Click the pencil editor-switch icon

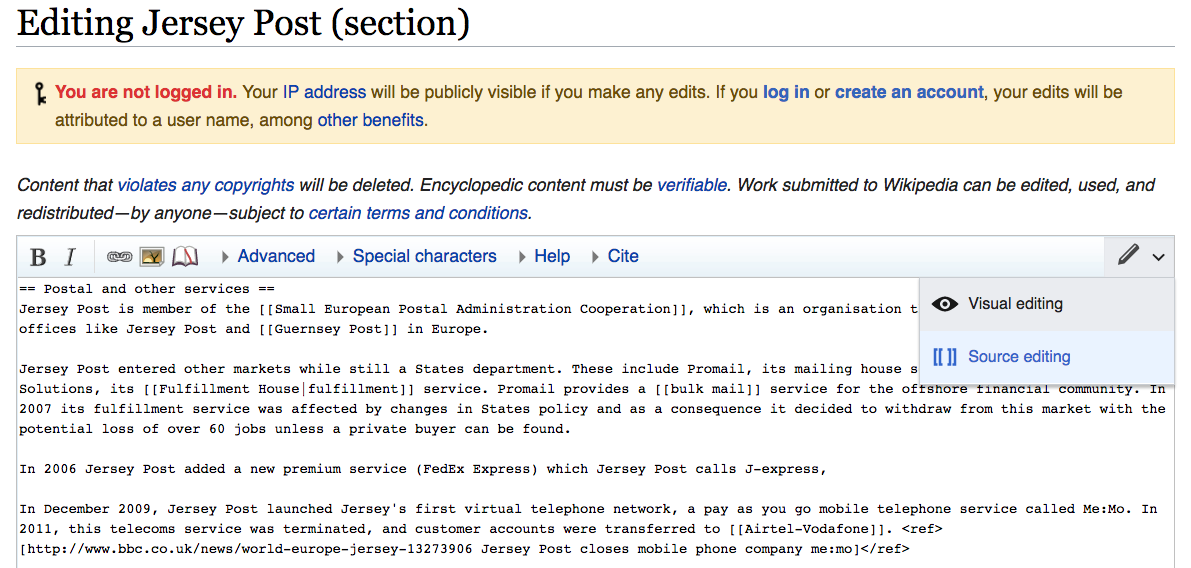(x=1128, y=256)
